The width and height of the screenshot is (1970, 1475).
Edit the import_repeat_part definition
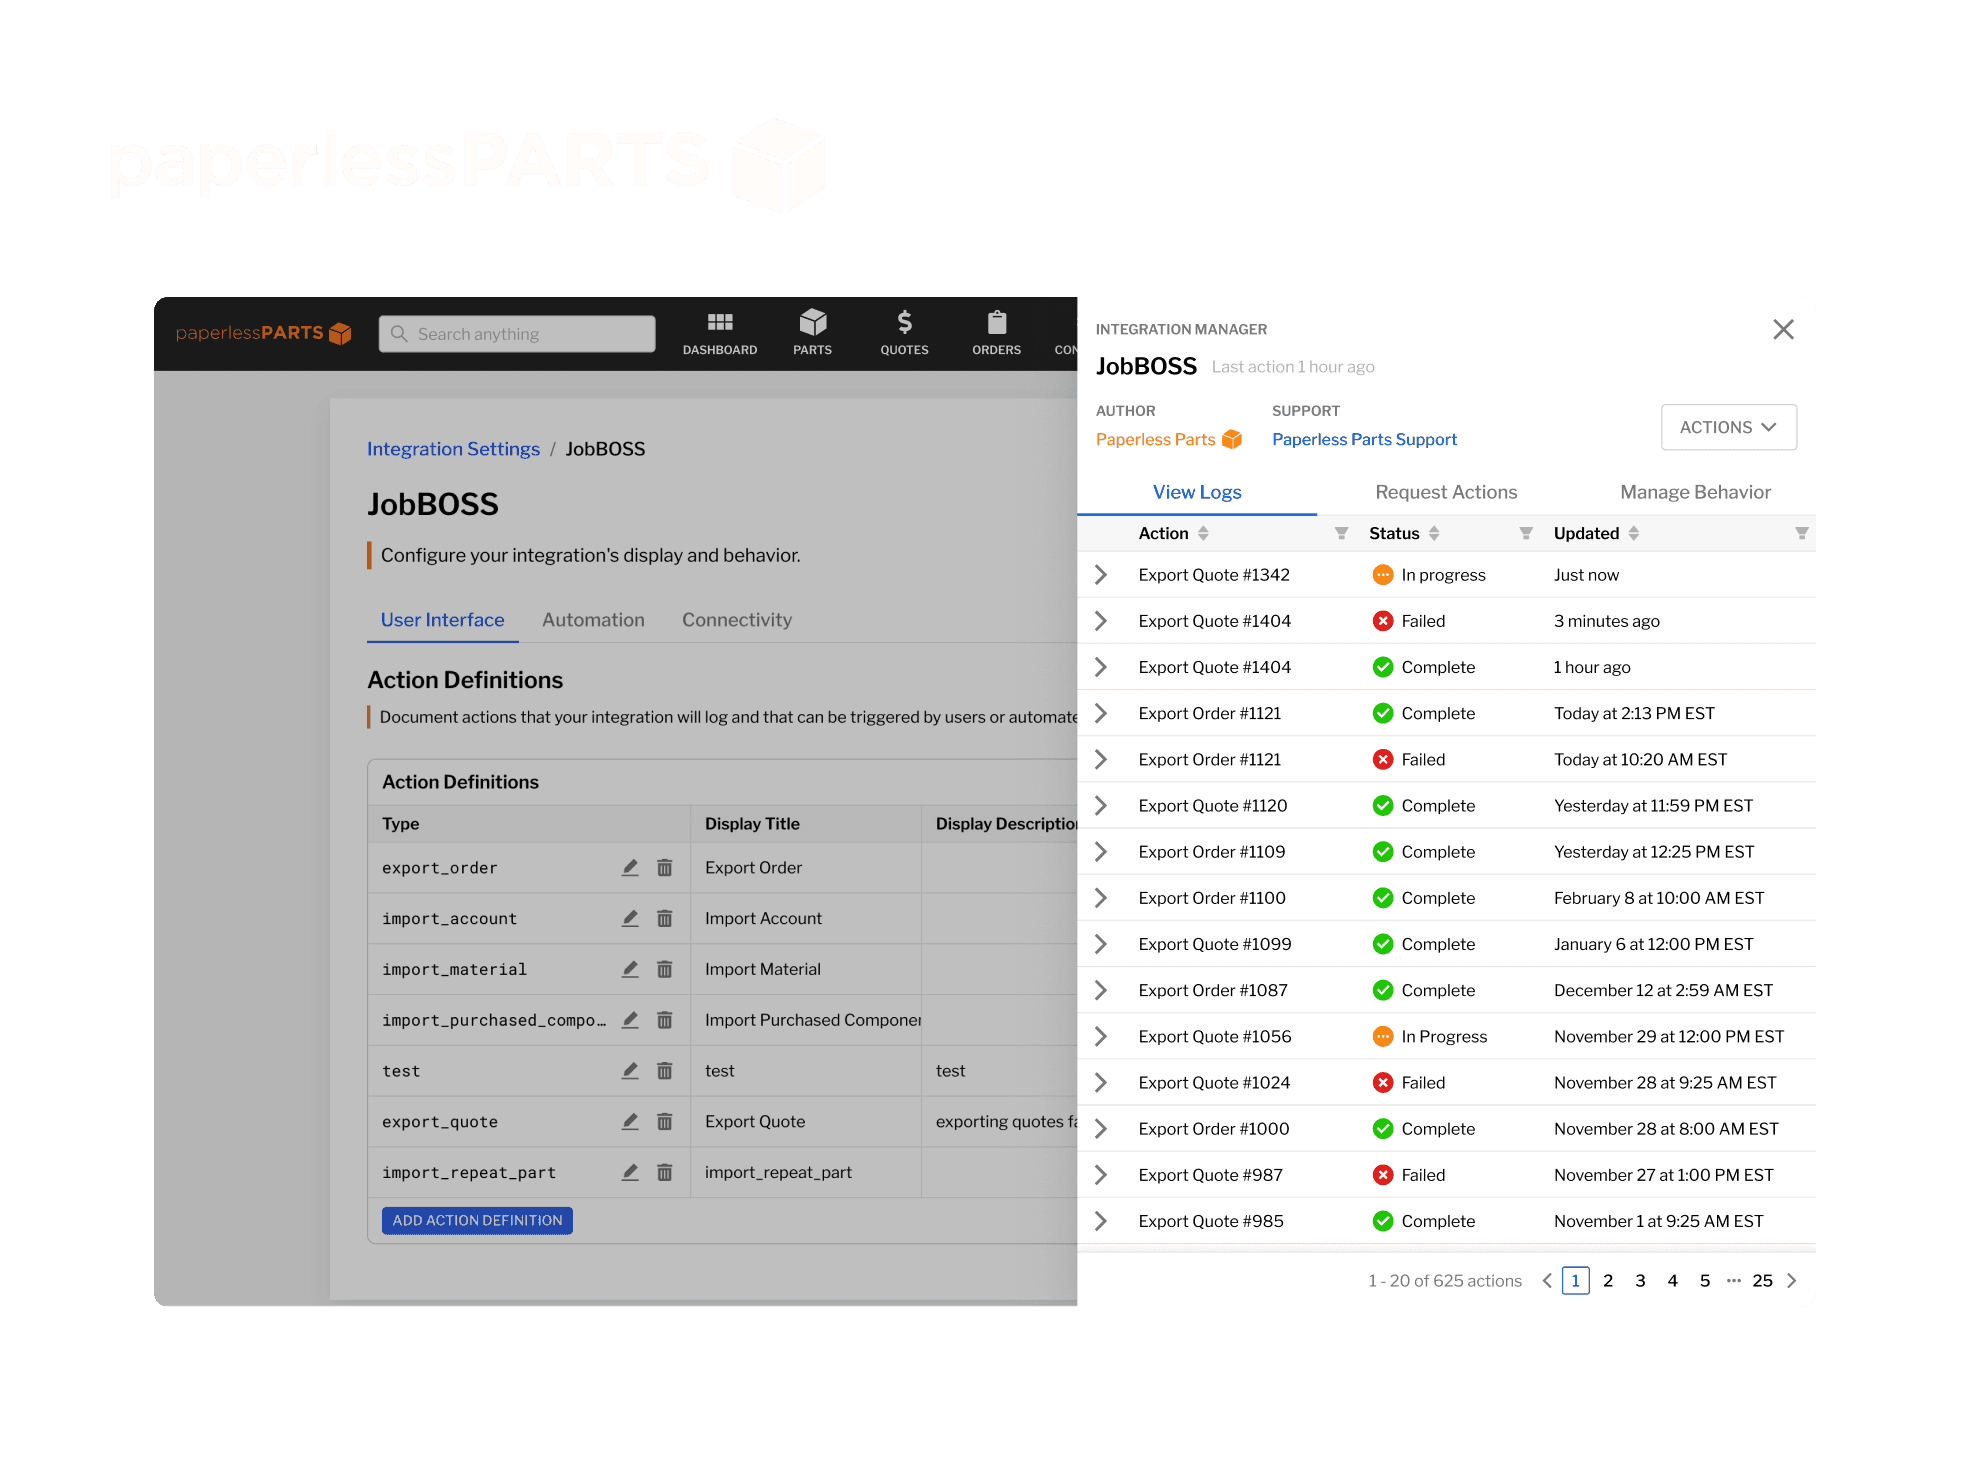[x=630, y=1172]
